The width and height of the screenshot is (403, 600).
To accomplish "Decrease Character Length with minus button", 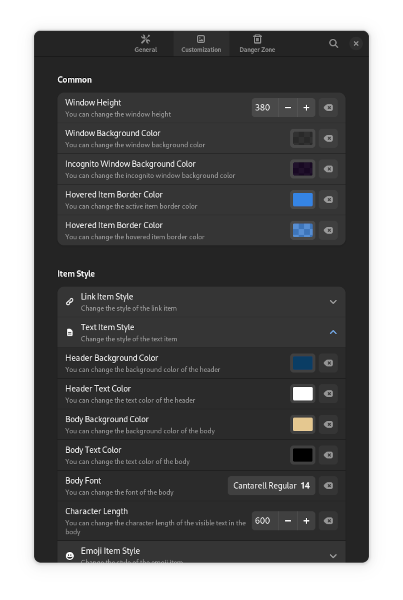I will (288, 521).
